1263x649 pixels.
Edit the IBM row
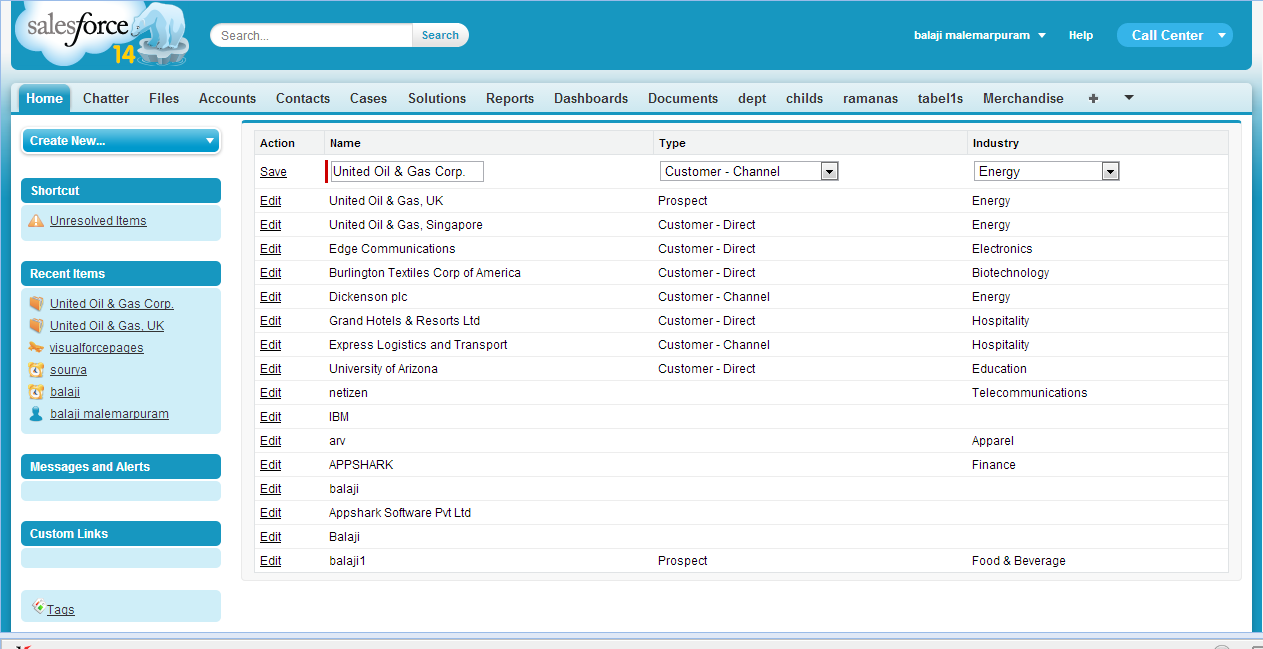[x=270, y=417]
